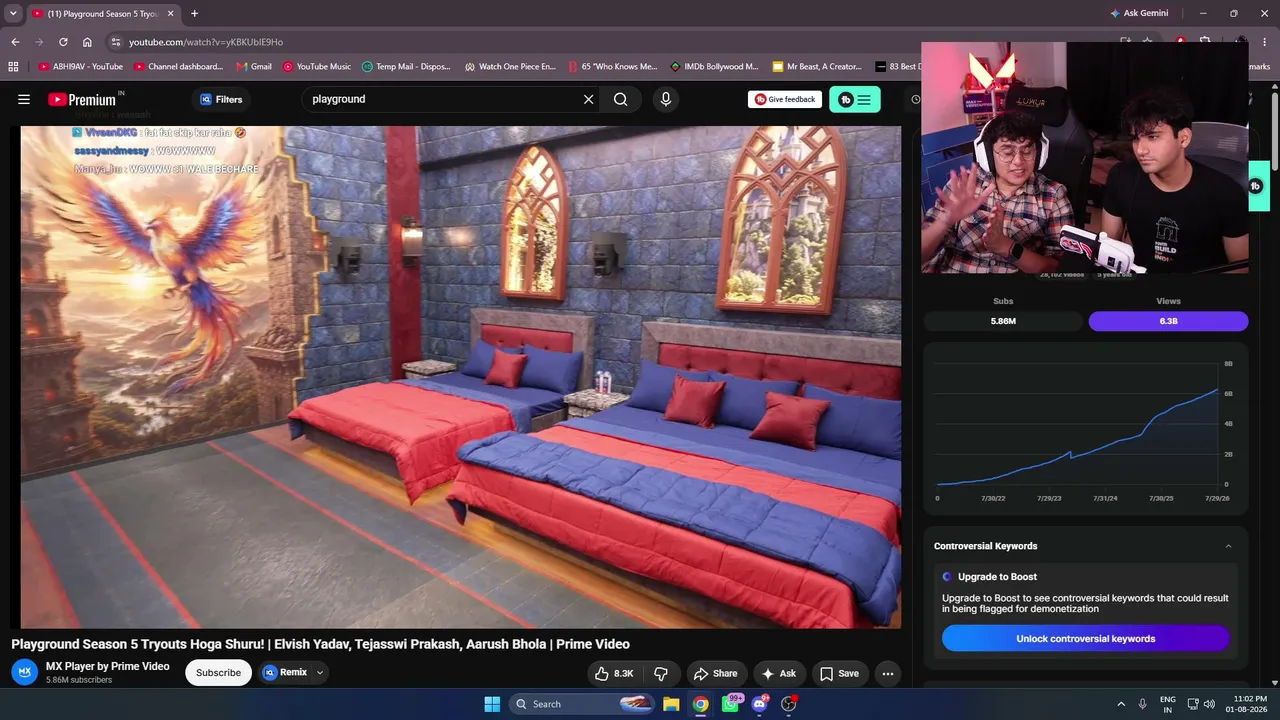Open MX Player channel avatar
Screen dimensions: 1280x720
pyautogui.click(x=25, y=672)
